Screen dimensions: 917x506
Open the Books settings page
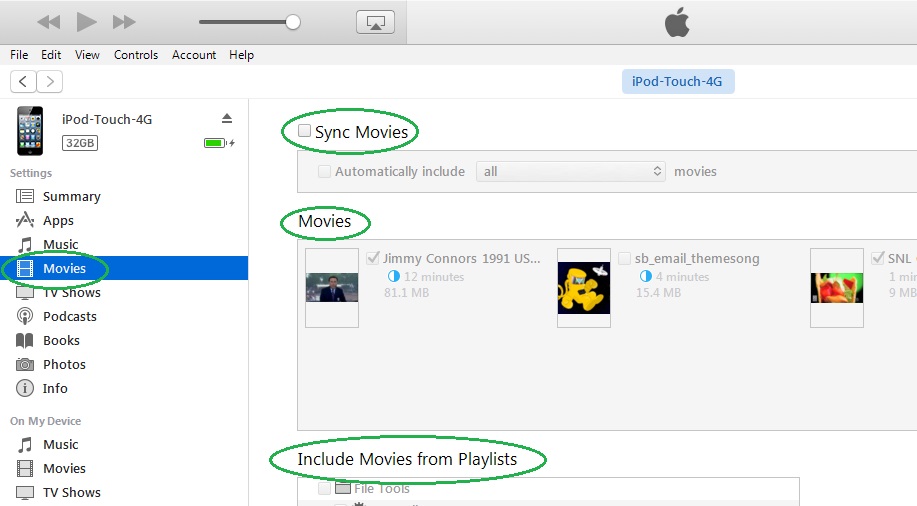coord(61,340)
